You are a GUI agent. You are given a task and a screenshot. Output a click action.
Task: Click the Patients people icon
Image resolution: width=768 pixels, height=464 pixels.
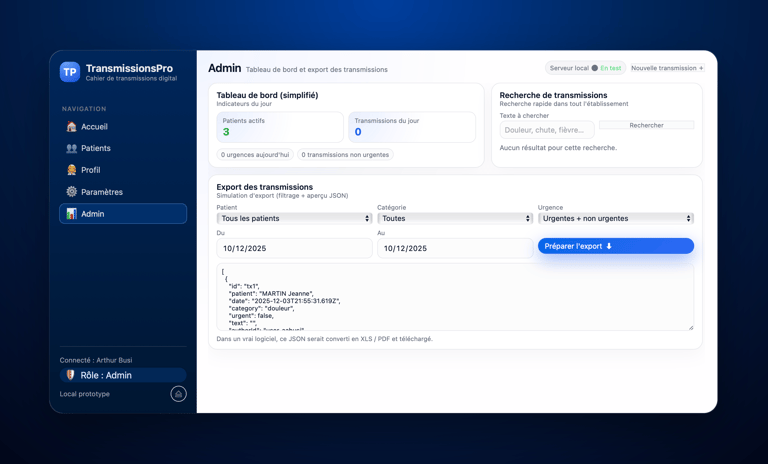[72, 148]
